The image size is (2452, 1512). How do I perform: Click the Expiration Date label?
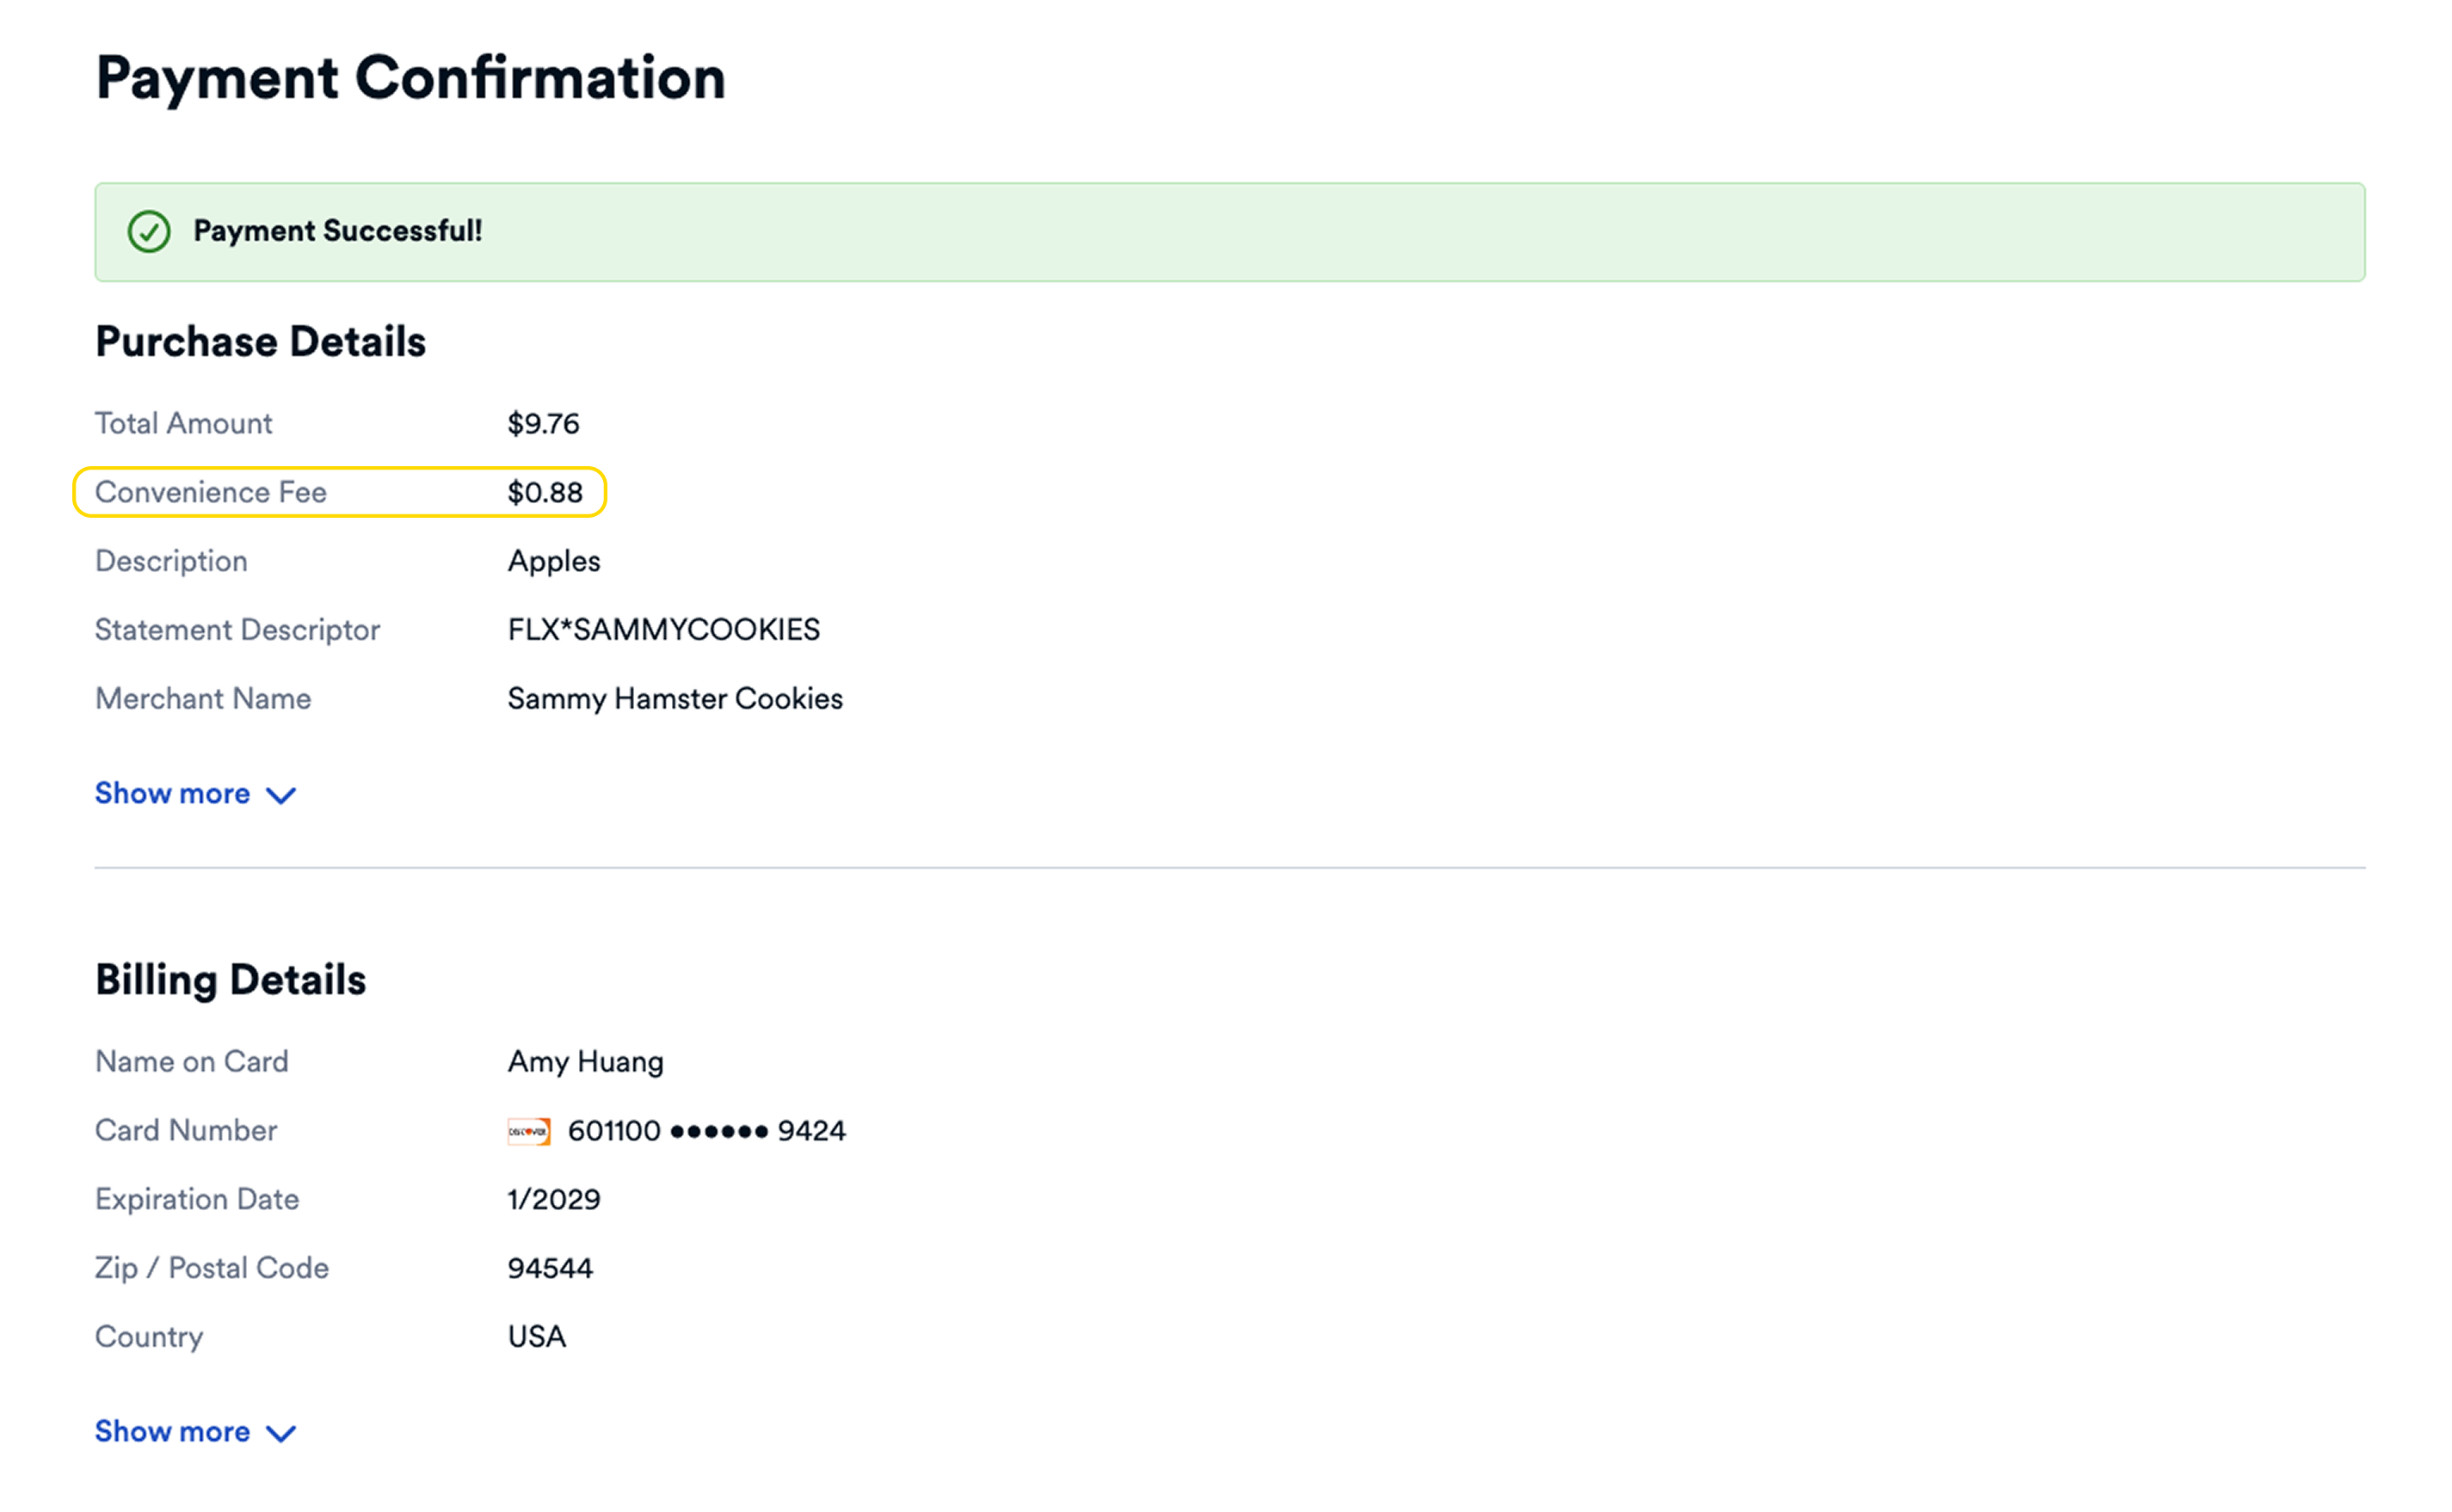click(197, 1200)
